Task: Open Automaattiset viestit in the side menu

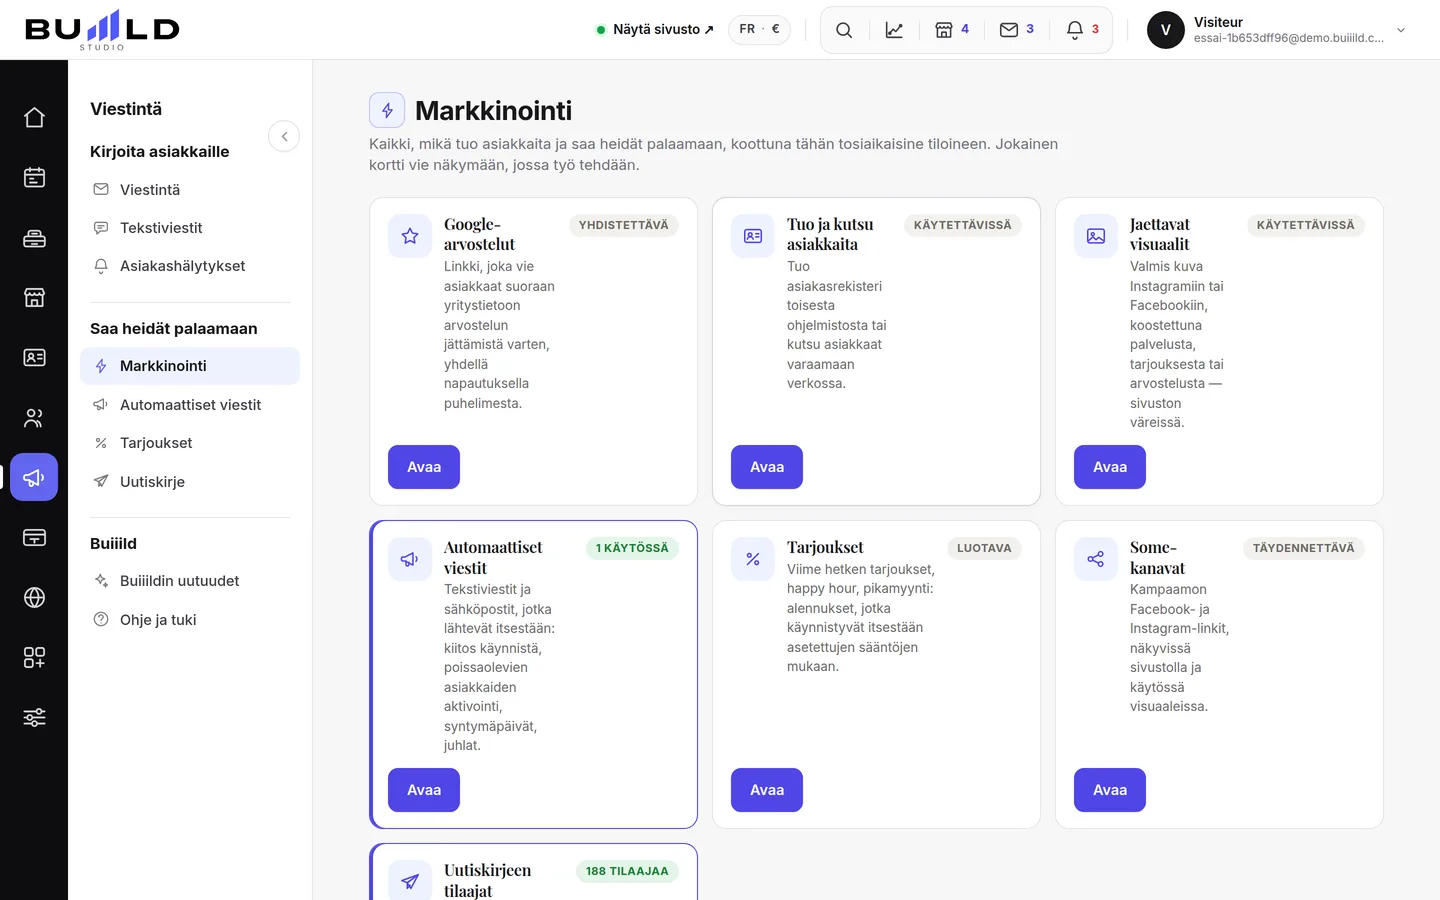Action: click(x=190, y=405)
